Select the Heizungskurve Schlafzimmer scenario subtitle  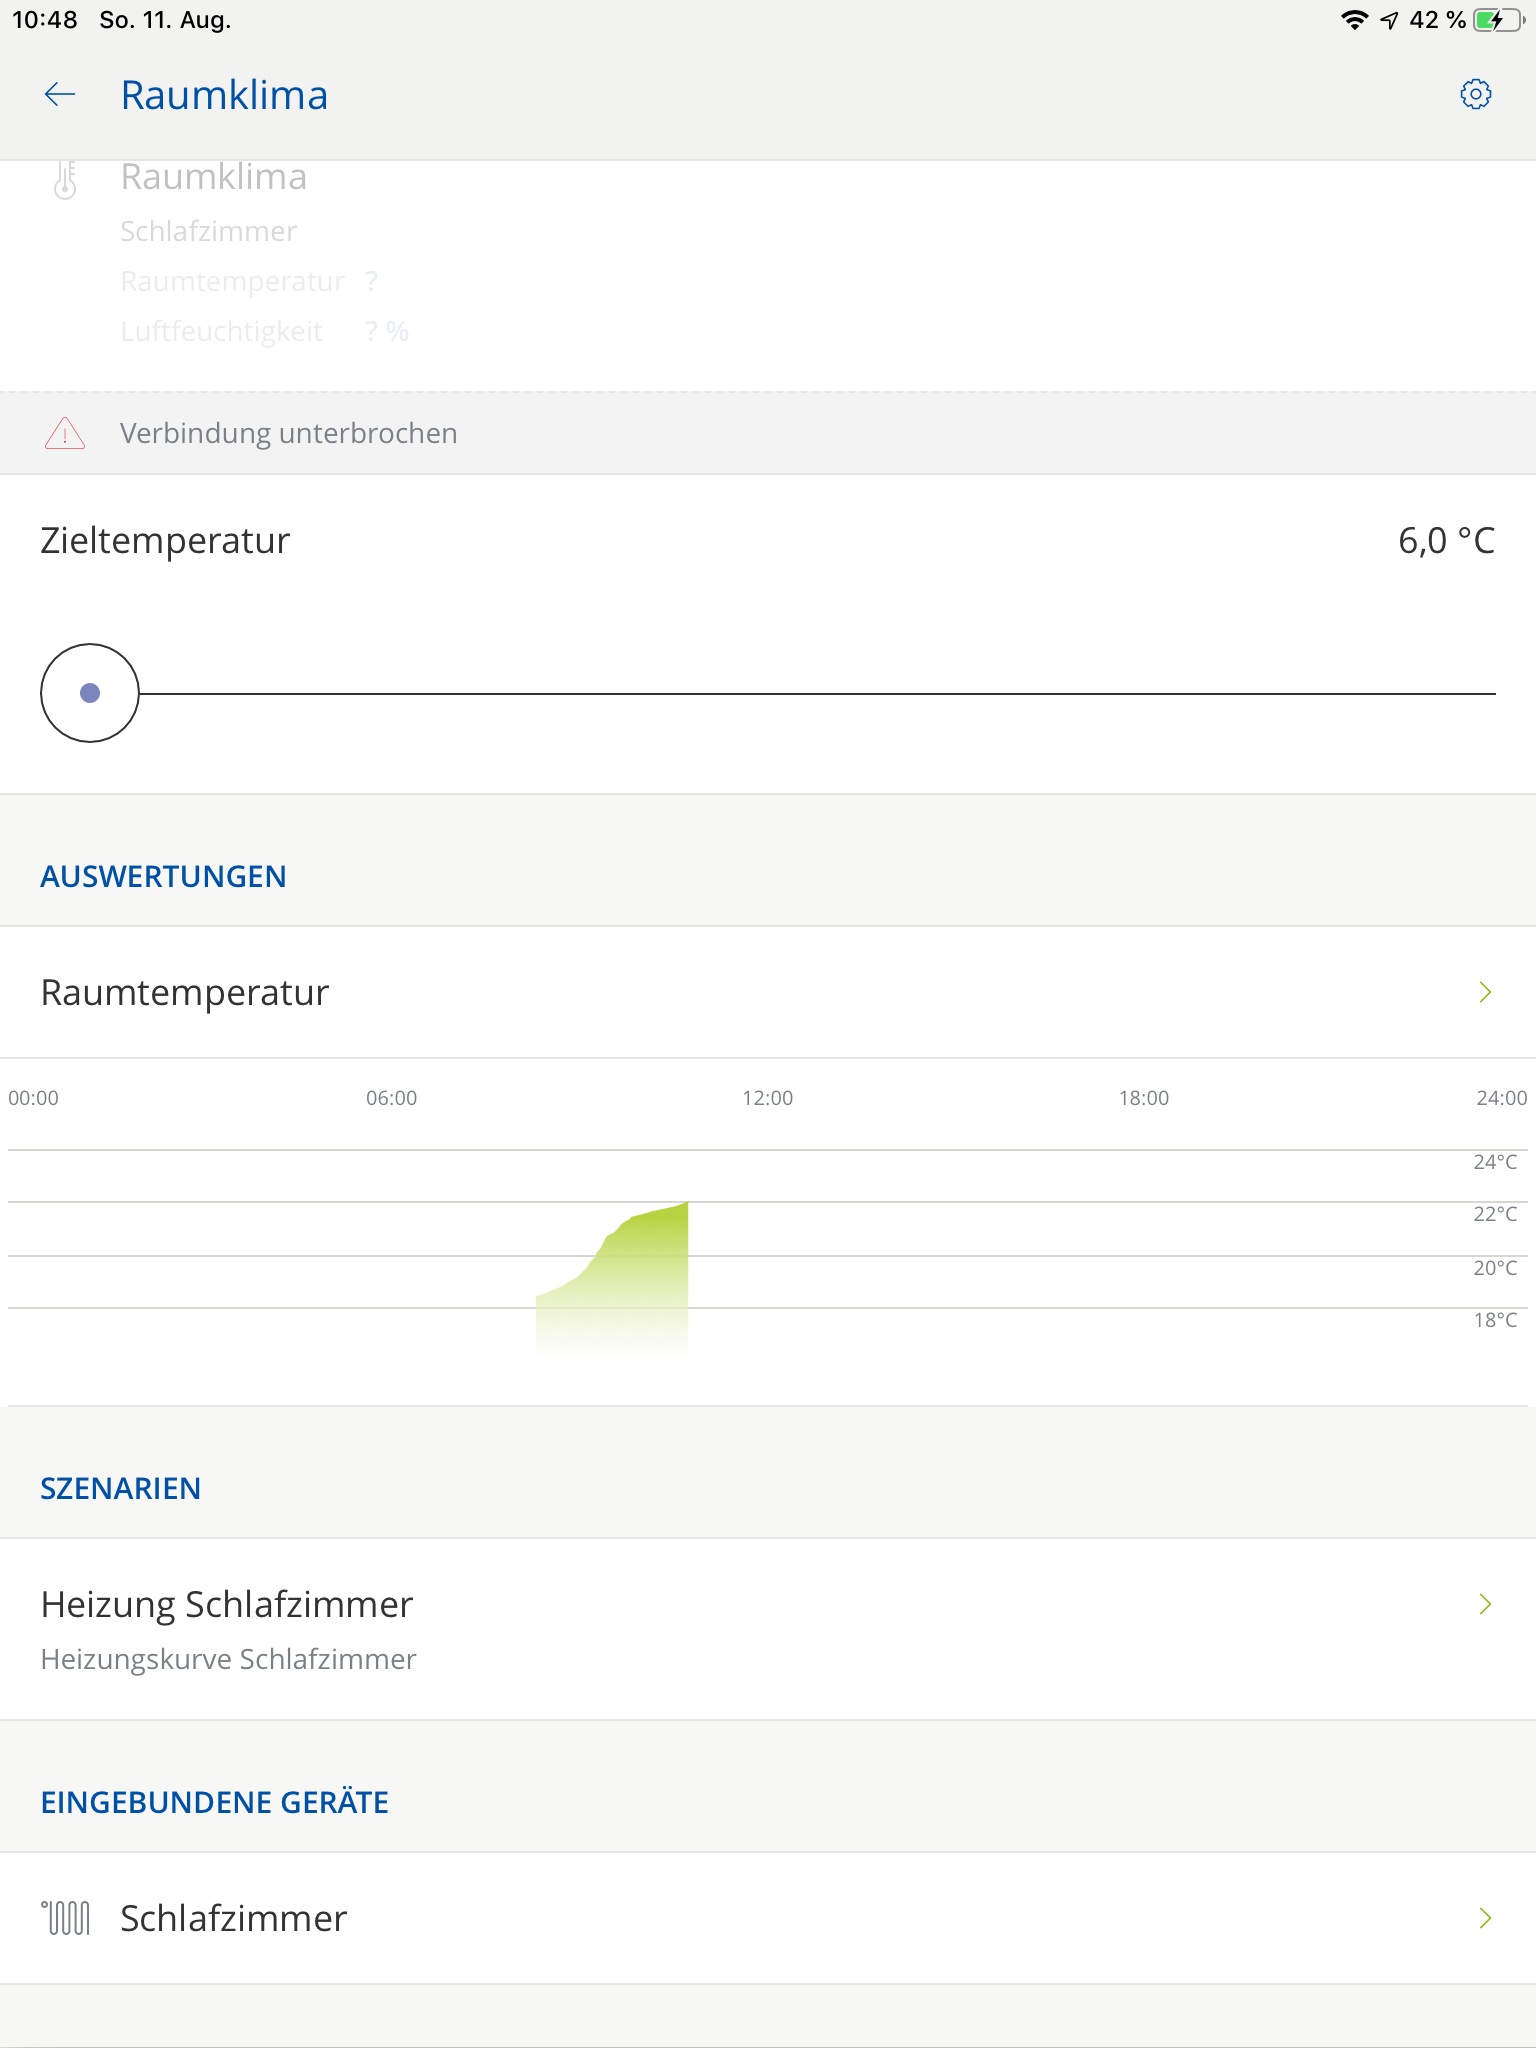coord(228,1659)
